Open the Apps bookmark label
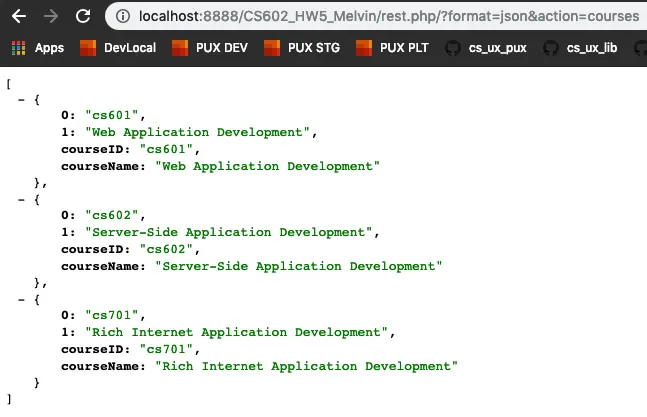The height and width of the screenshot is (417, 647). [x=50, y=48]
